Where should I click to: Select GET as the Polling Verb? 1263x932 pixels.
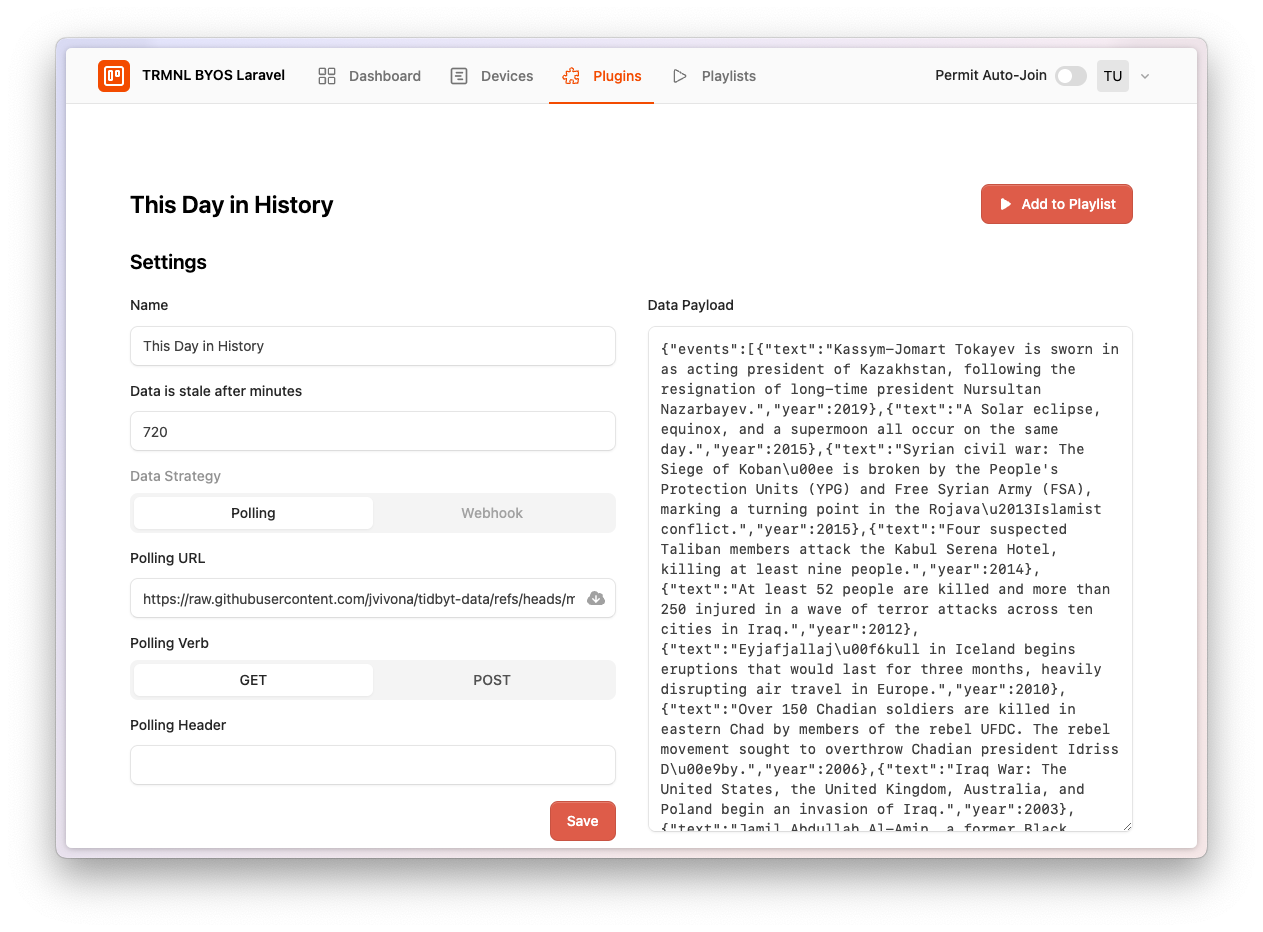(x=252, y=679)
